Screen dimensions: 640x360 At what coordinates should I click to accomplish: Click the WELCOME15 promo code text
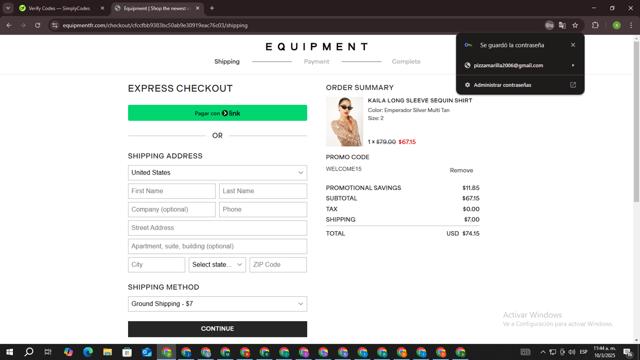pos(344,169)
